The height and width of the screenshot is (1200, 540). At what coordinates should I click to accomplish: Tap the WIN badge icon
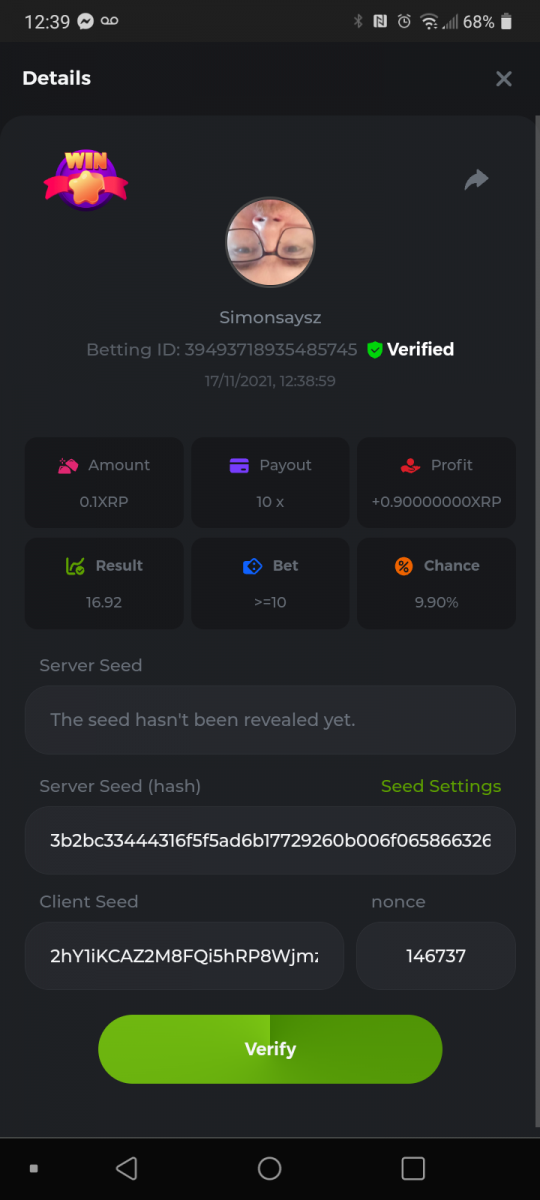86,179
